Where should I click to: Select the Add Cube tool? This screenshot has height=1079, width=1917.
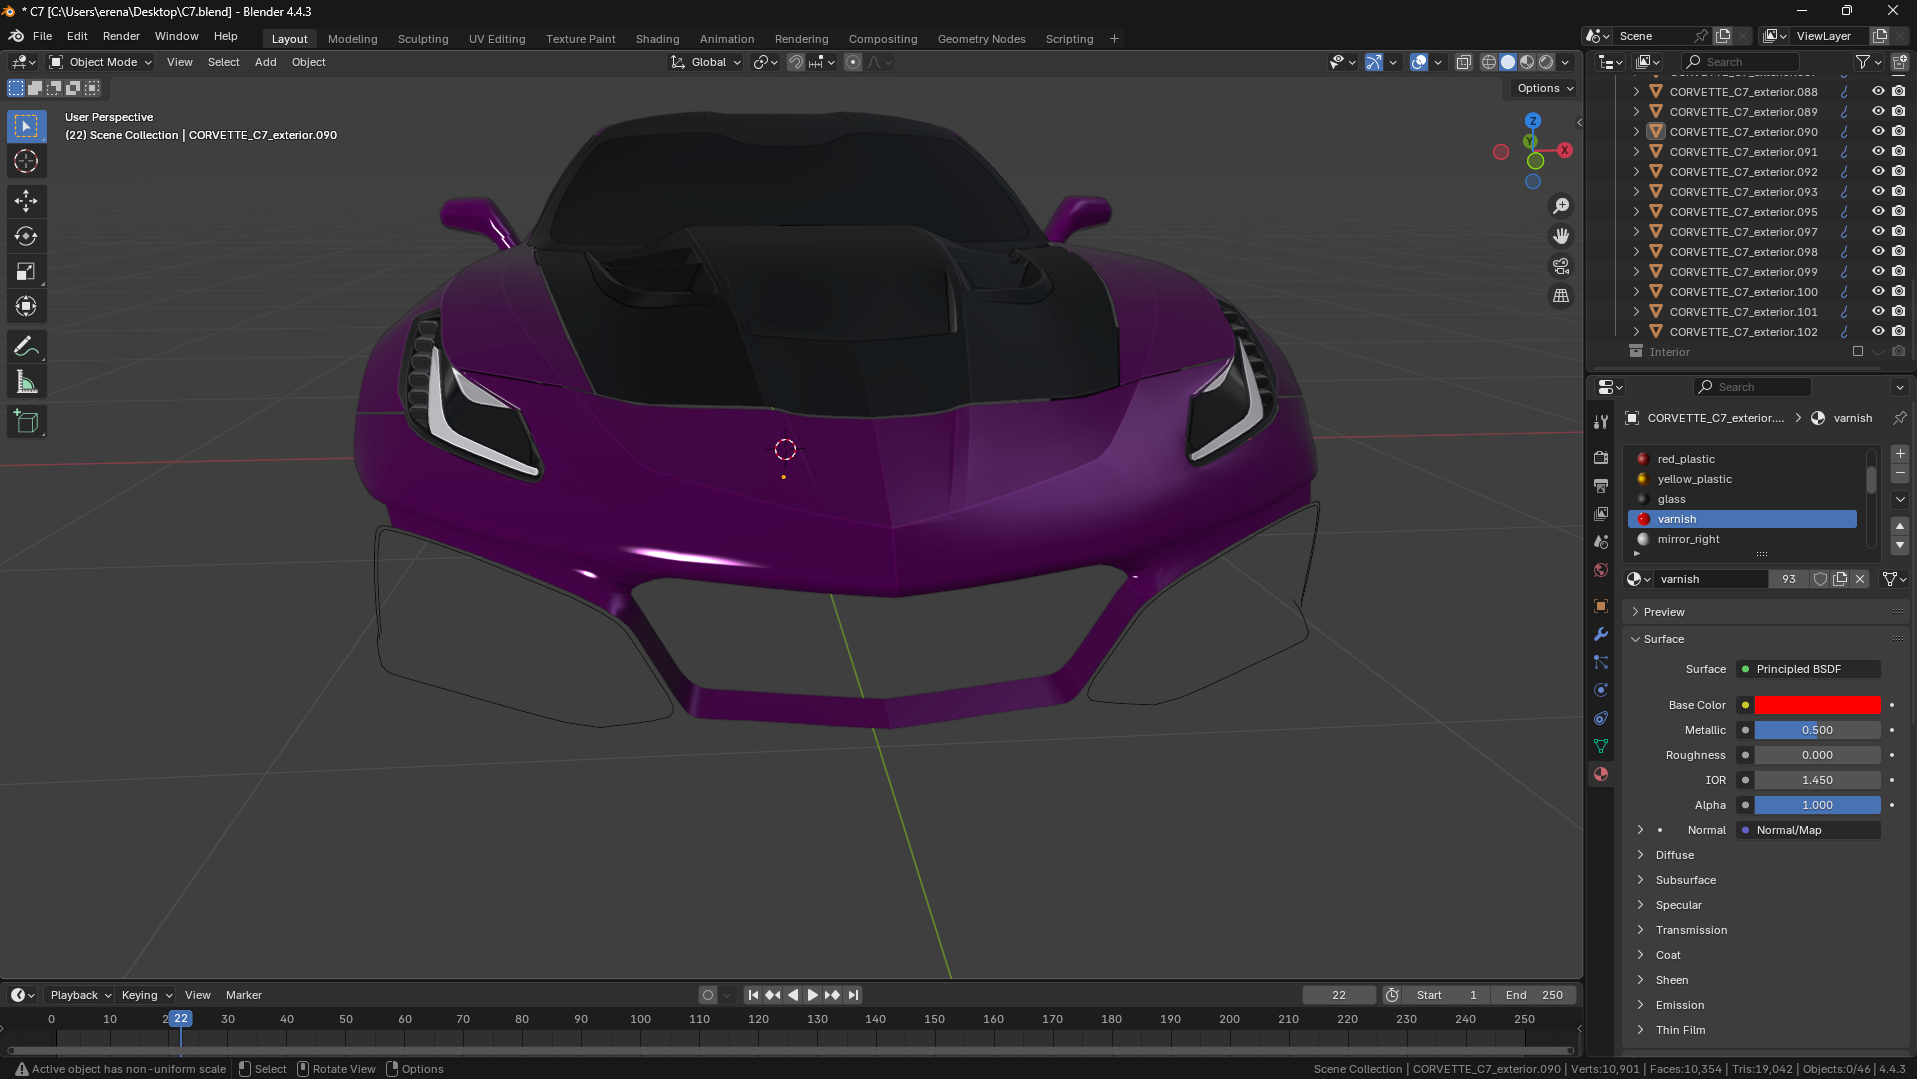coord(26,422)
